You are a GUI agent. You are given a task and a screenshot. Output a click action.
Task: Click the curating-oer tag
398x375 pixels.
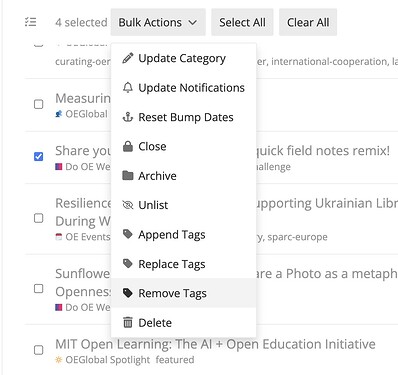coord(83,61)
